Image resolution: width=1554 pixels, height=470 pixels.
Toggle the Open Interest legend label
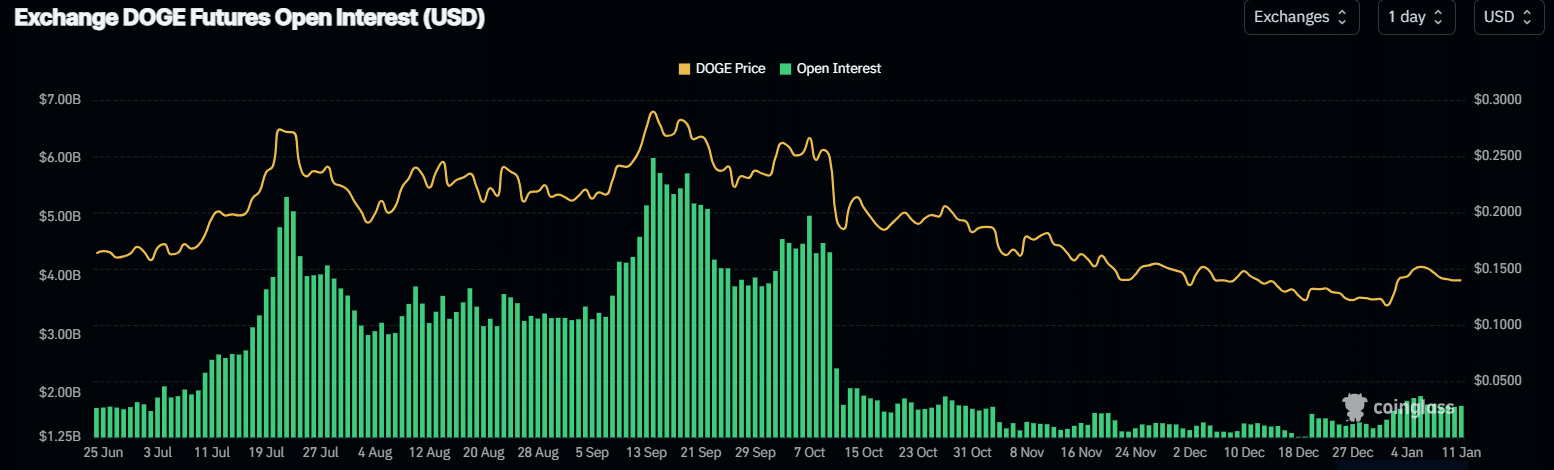838,69
